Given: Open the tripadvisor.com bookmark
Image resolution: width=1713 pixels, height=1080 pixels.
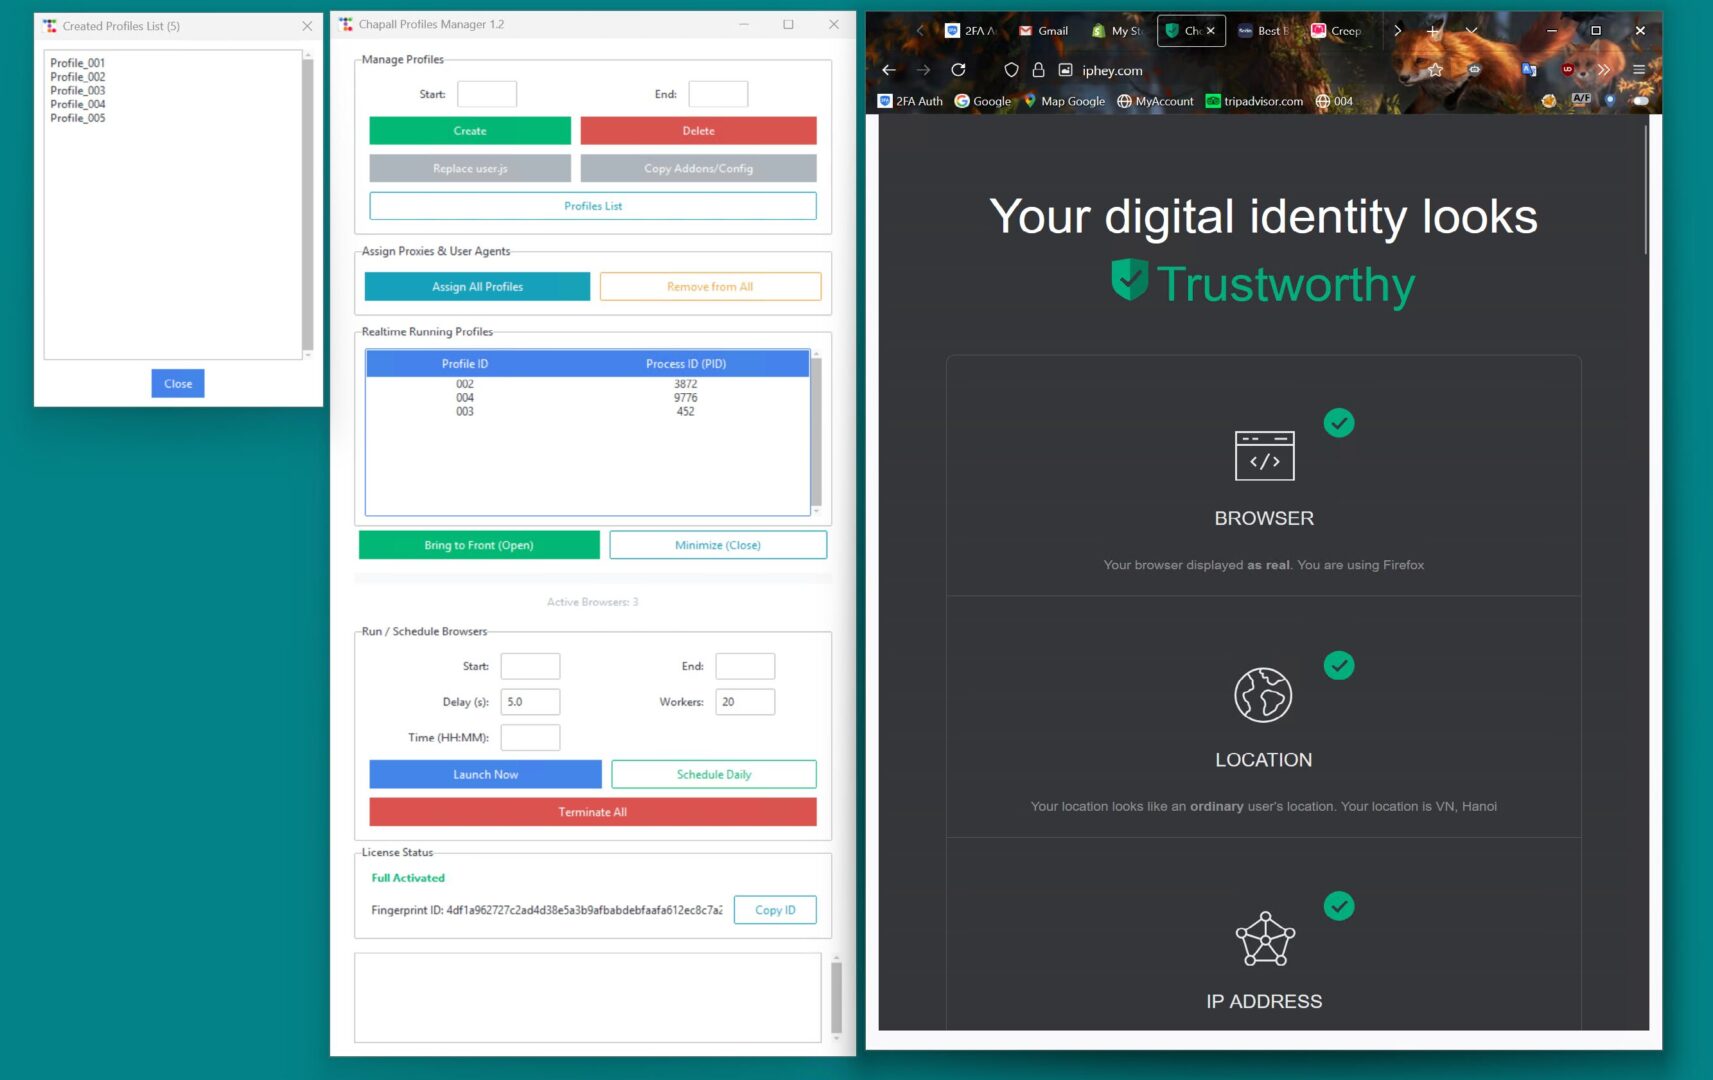Looking at the screenshot, I should click(1254, 101).
